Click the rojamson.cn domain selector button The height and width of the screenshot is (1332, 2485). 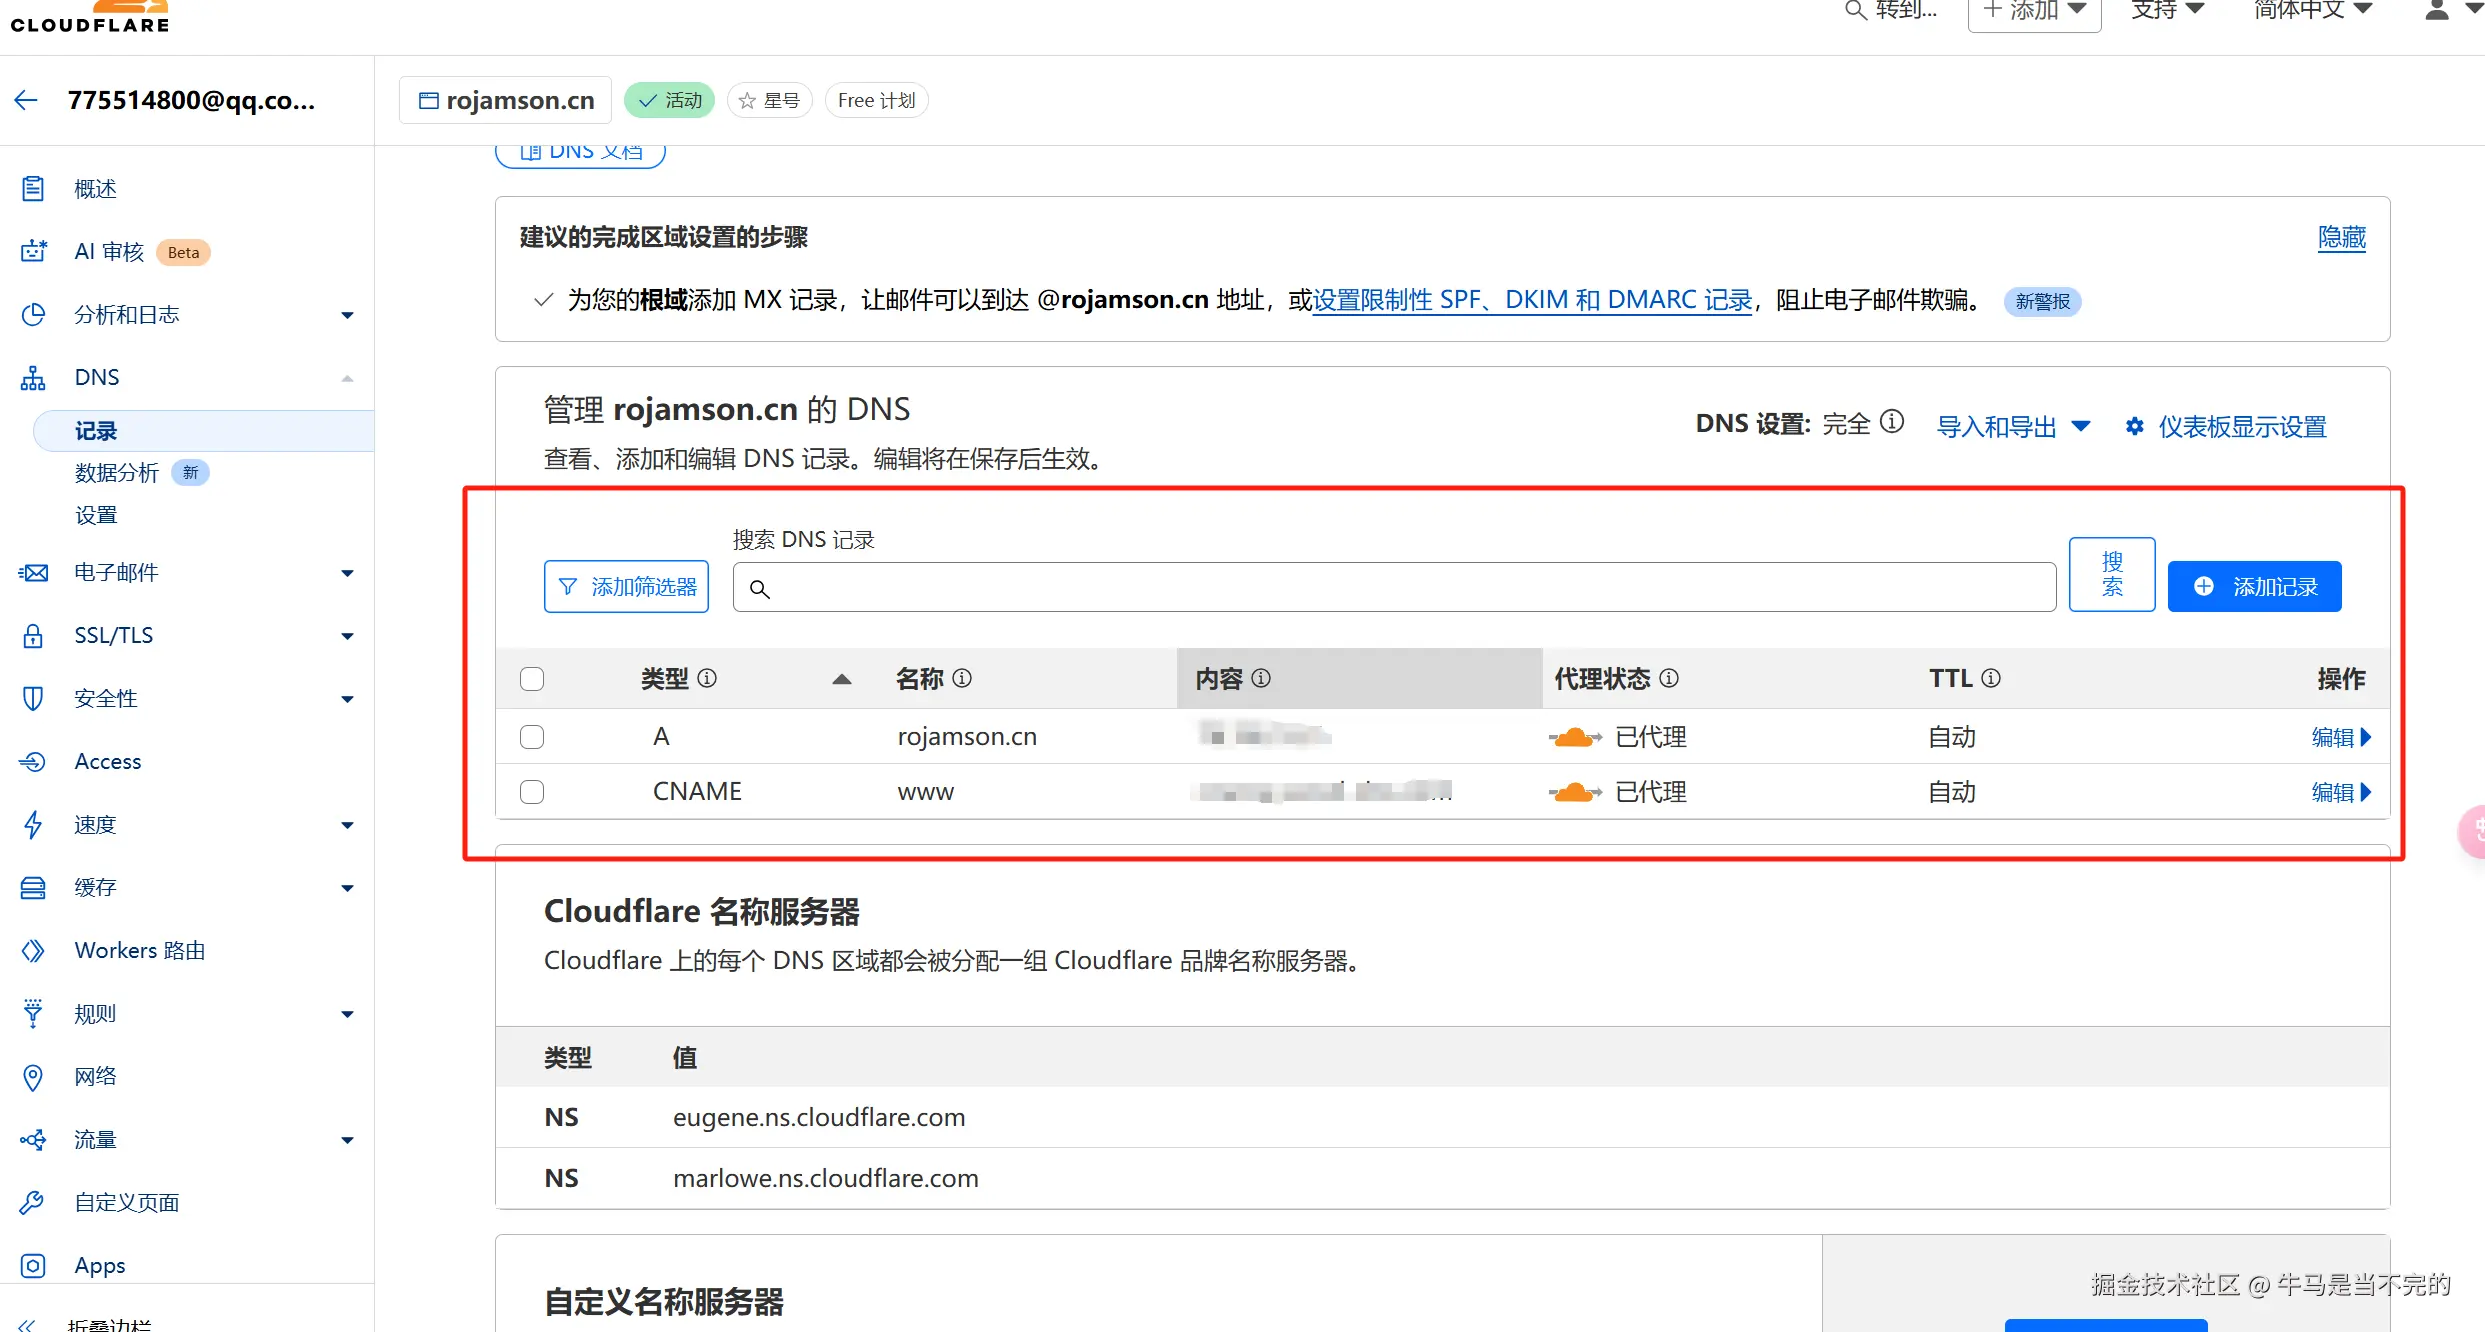click(505, 100)
